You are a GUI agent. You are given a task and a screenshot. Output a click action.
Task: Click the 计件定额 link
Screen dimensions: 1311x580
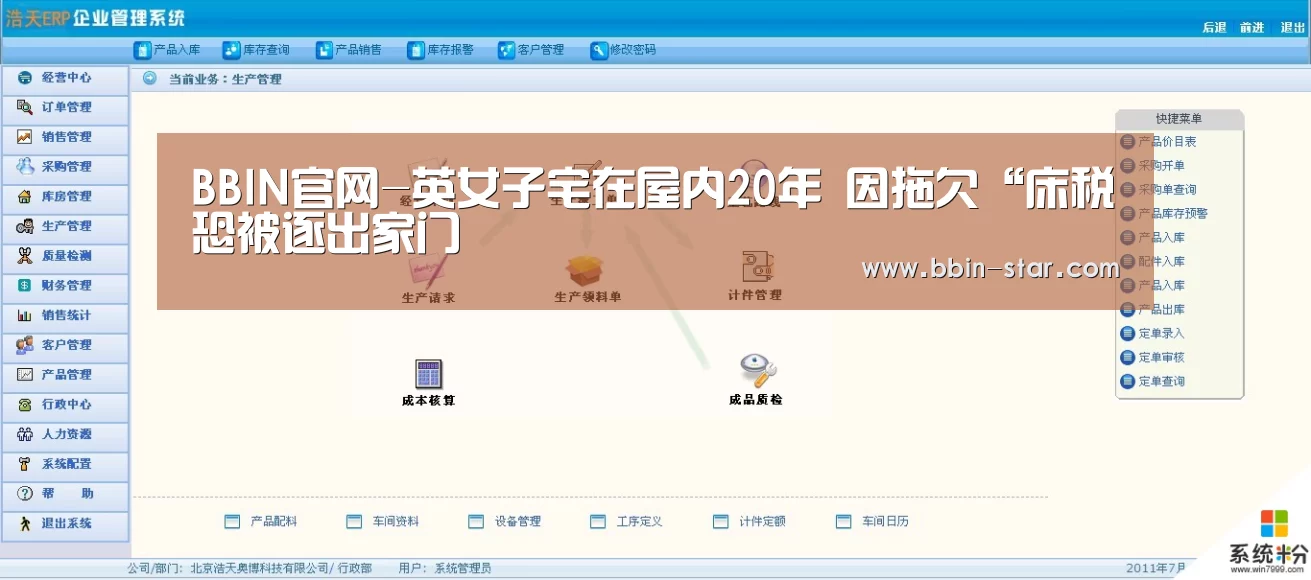tap(750, 522)
